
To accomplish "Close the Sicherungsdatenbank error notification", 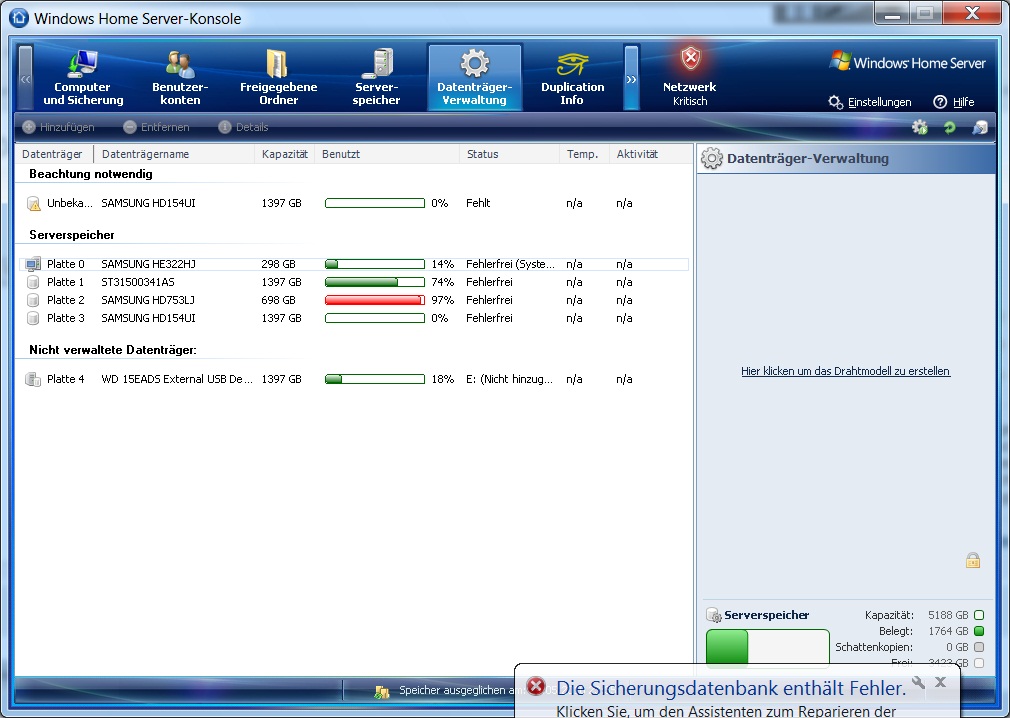I will 940,682.
